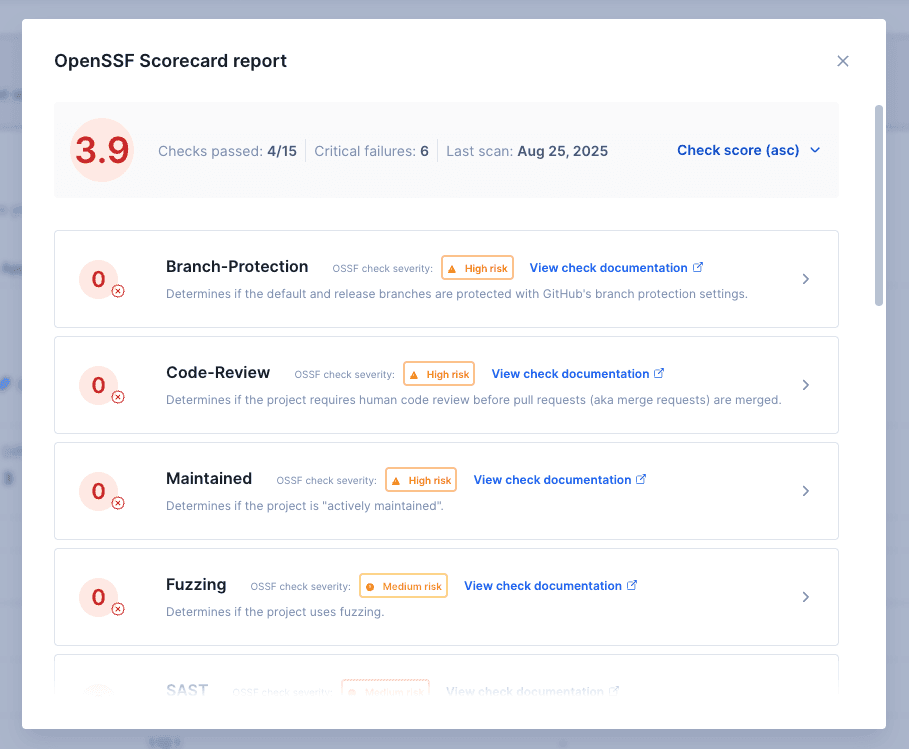
Task: Open the Code-Review check documentation
Action: click(570, 373)
